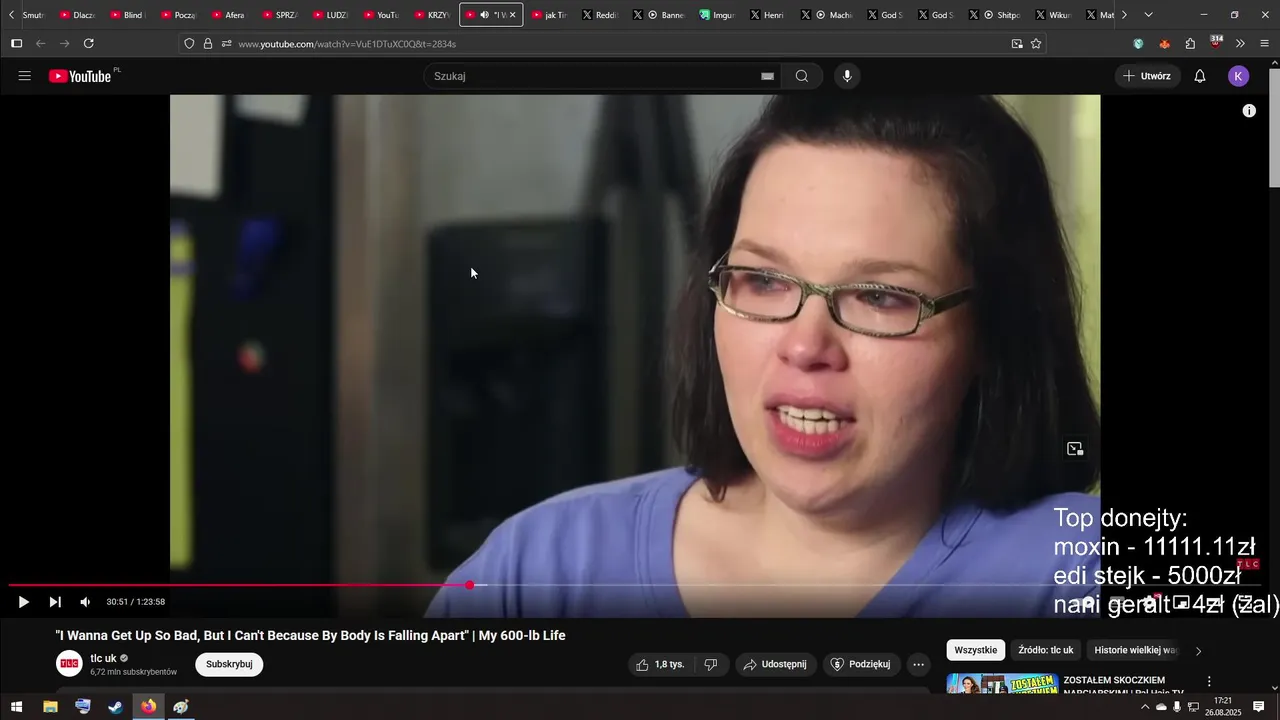Share video with Udostępnij button
Image resolution: width=1280 pixels, height=720 pixels.
click(x=775, y=664)
